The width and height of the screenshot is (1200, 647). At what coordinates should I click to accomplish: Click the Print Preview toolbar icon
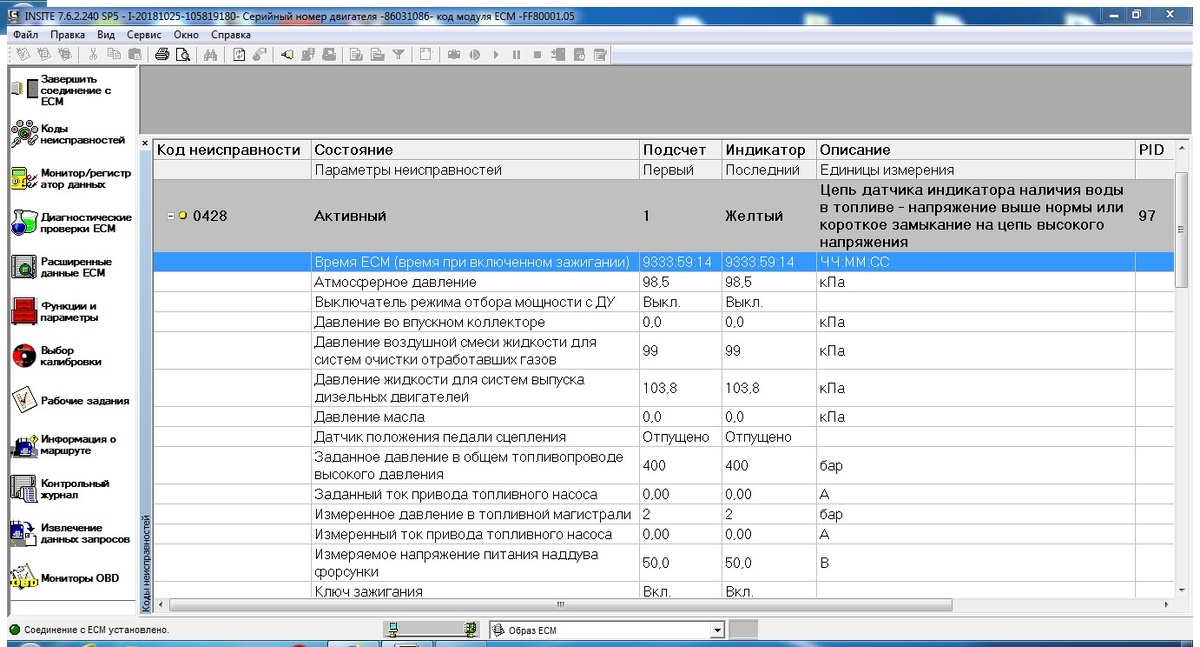click(183, 55)
